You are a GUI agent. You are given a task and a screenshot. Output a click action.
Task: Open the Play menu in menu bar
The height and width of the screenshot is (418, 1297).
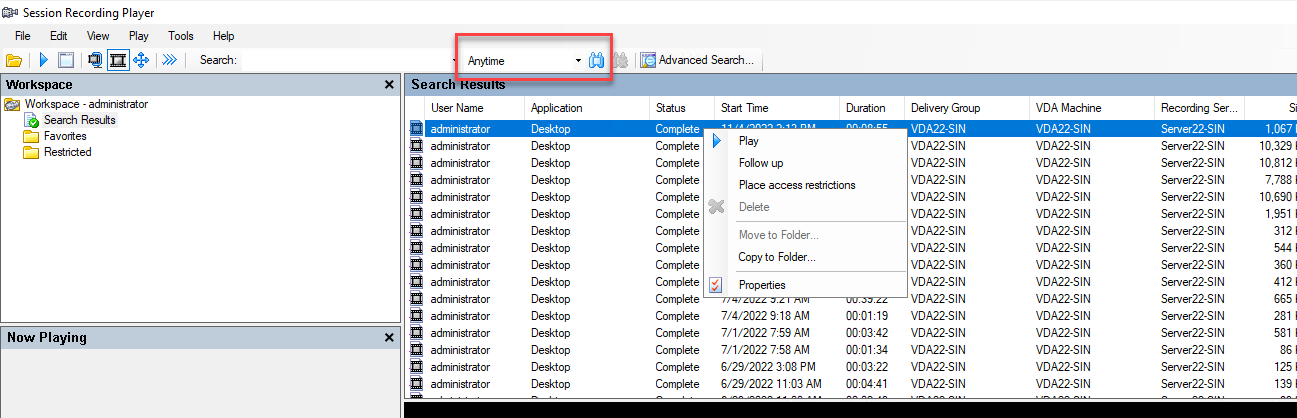(139, 36)
